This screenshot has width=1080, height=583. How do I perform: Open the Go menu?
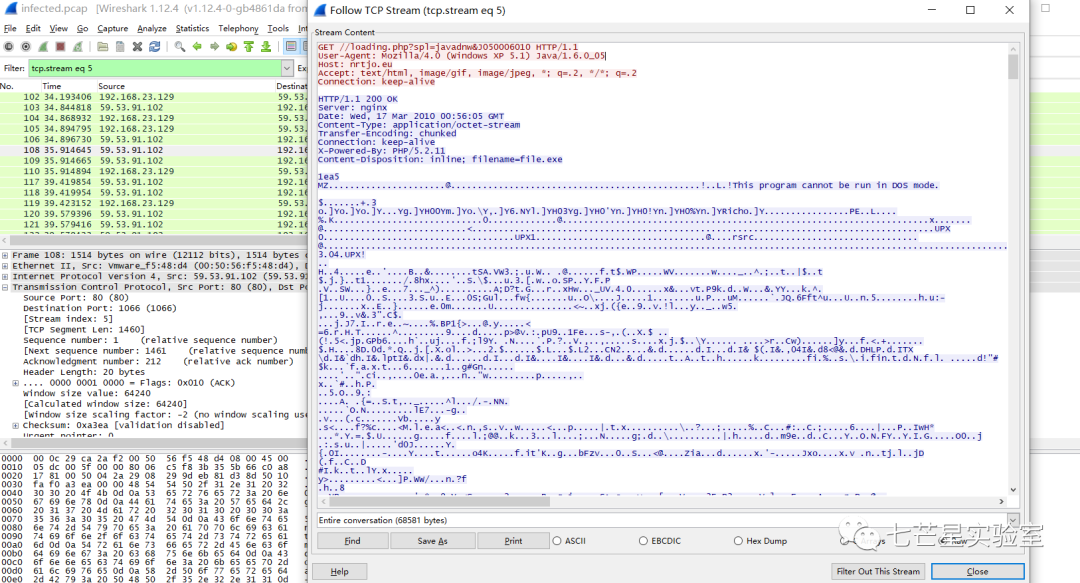click(x=83, y=28)
